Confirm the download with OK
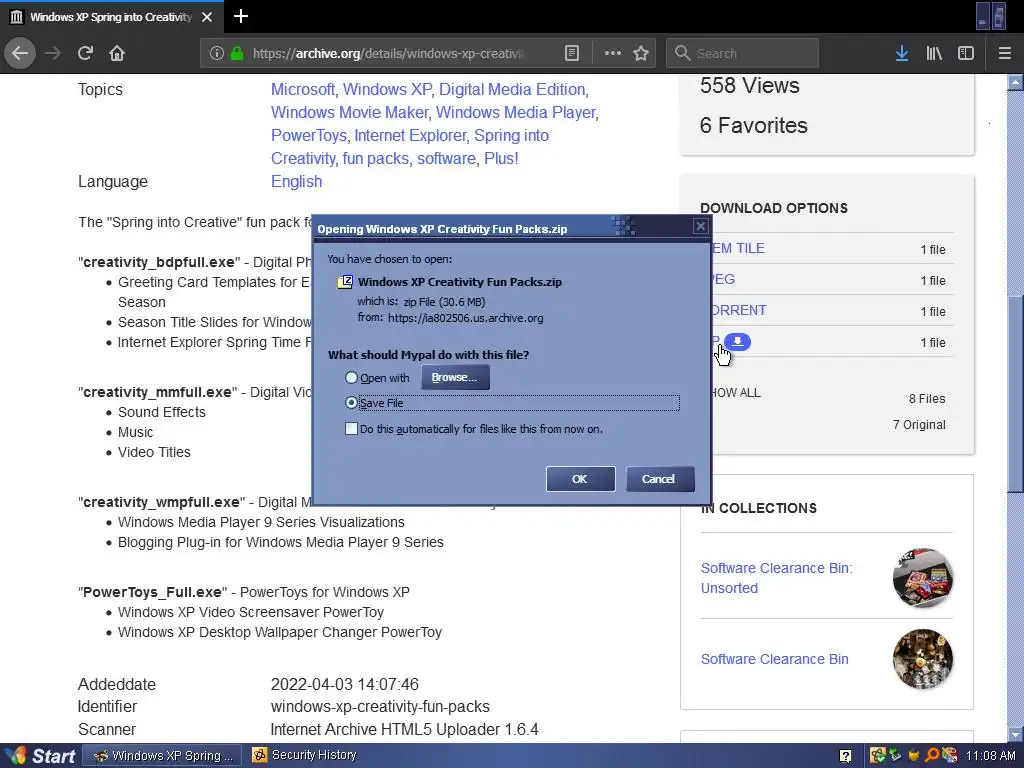The width and height of the screenshot is (1024, 768). (580, 479)
